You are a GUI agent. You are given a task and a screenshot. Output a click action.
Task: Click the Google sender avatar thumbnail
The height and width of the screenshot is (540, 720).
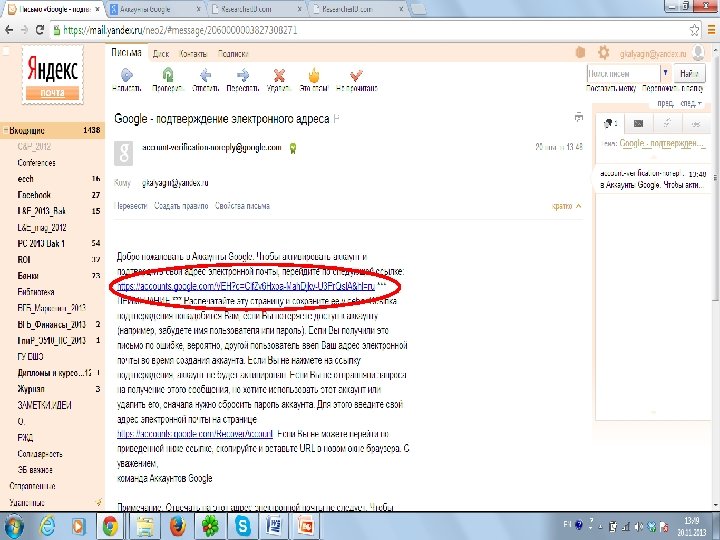pyautogui.click(x=124, y=153)
